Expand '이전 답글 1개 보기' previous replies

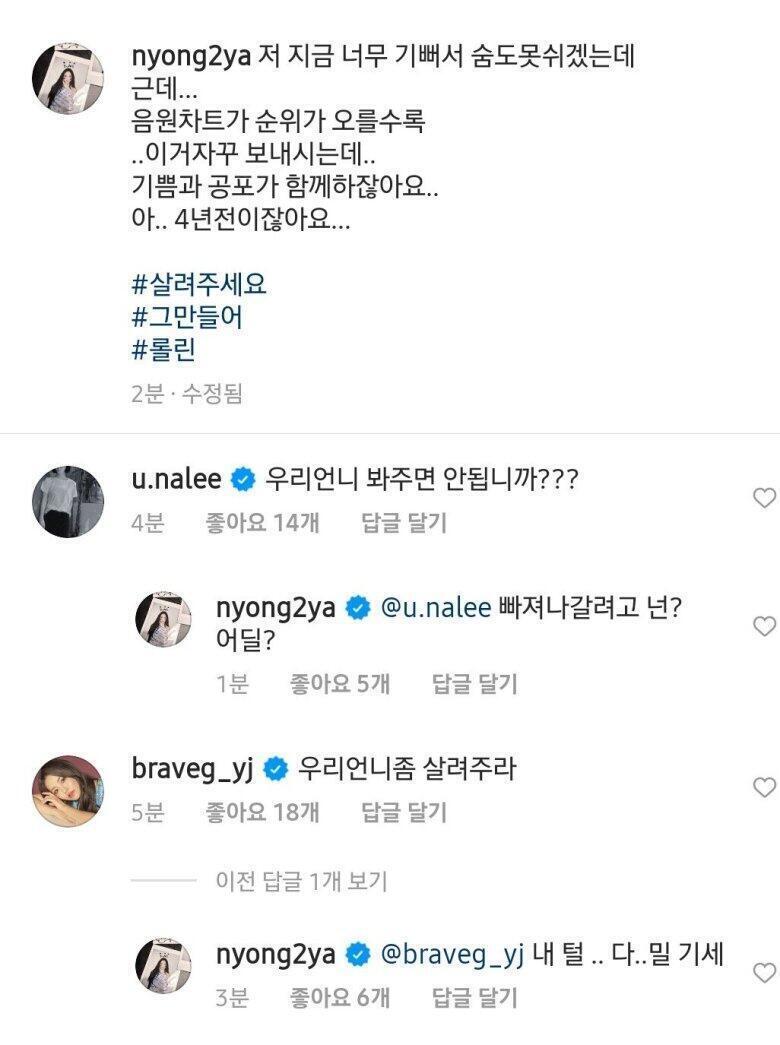pyautogui.click(x=301, y=881)
